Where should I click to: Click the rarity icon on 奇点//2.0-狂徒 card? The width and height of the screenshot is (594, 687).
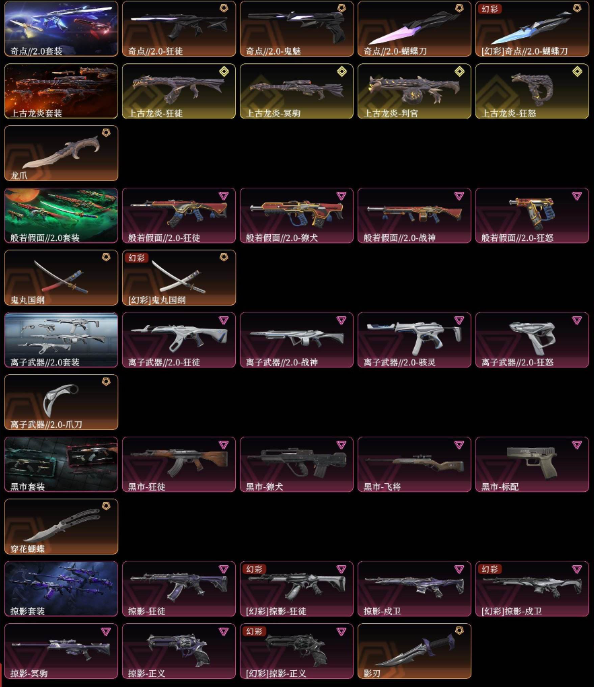coord(224,8)
